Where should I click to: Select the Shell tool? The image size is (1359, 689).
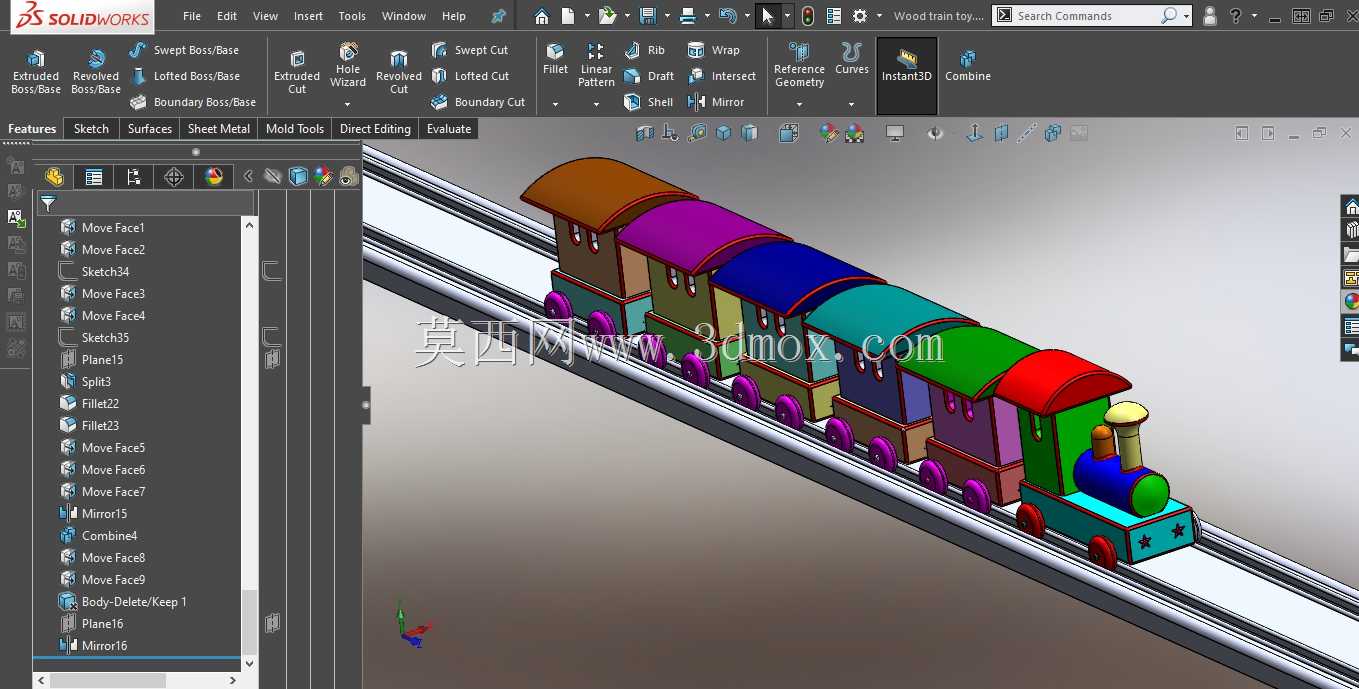tap(648, 102)
